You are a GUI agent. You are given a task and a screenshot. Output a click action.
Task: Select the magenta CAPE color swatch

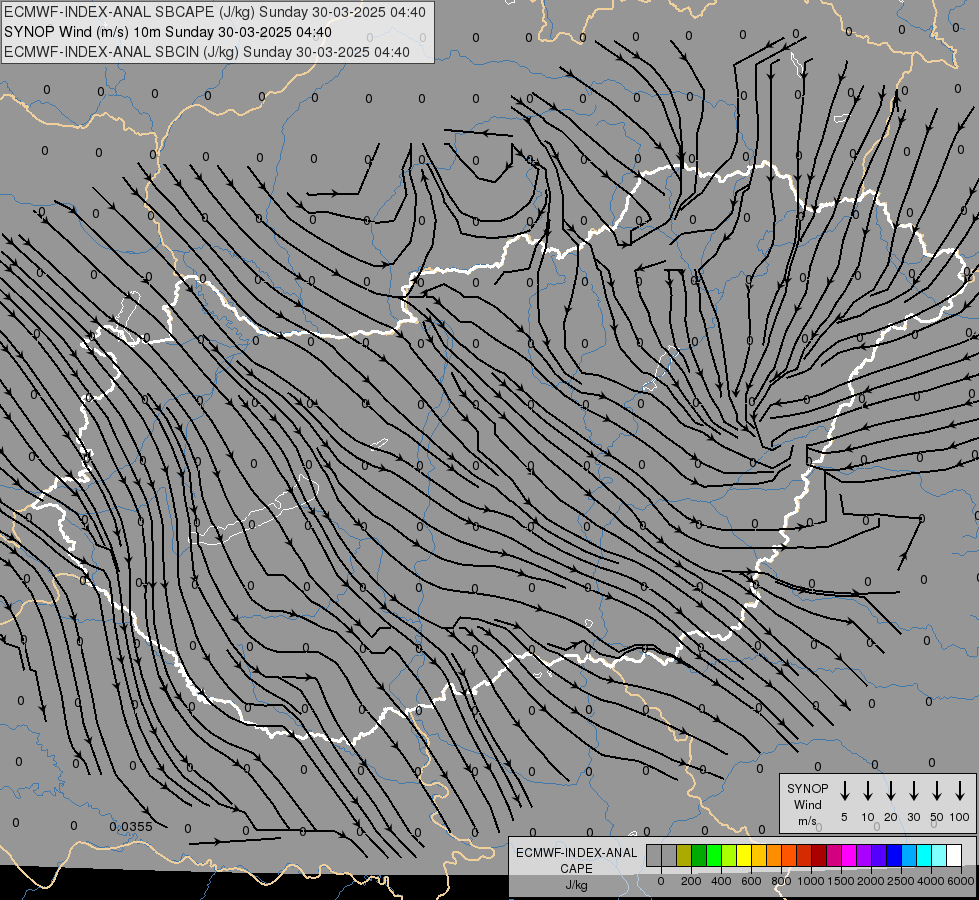(849, 855)
